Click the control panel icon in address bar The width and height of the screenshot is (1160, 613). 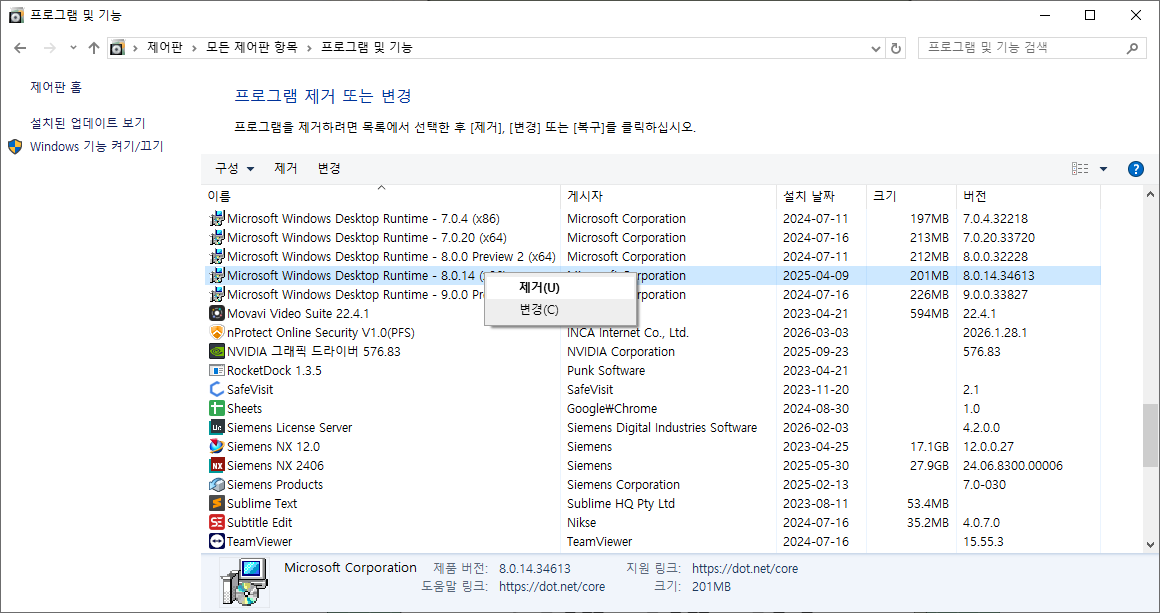[x=117, y=48]
